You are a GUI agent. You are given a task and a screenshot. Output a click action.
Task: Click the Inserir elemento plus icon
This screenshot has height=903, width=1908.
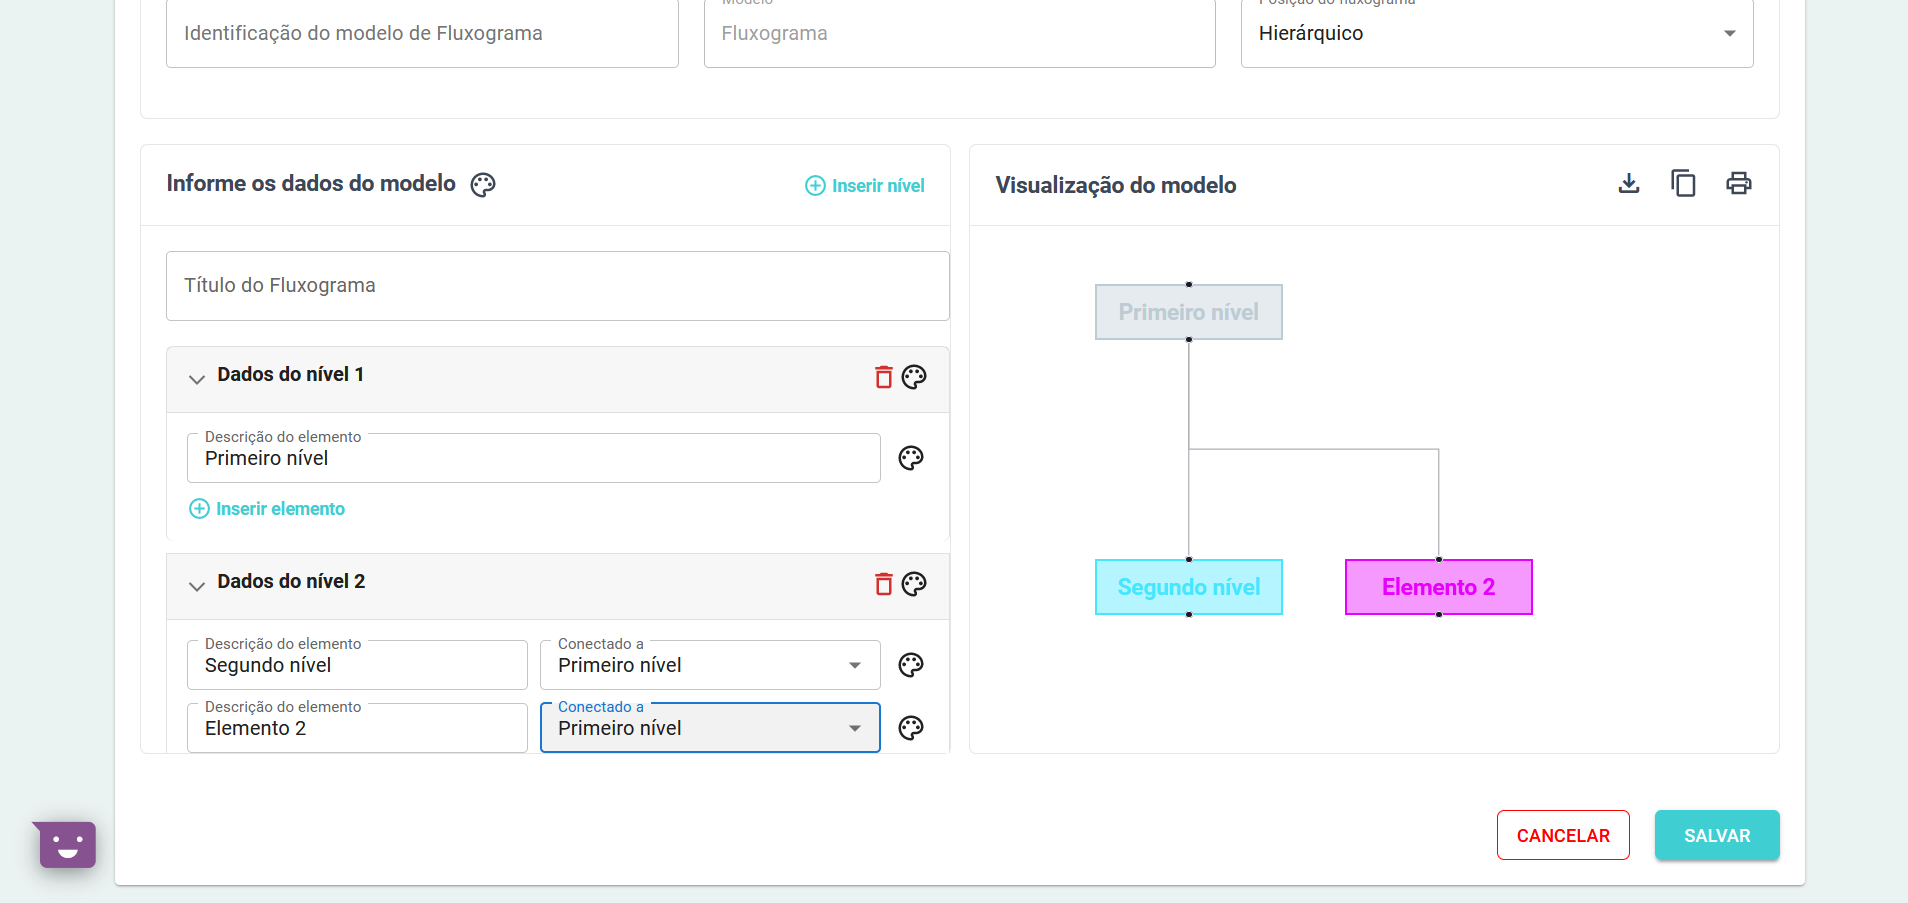pos(200,509)
